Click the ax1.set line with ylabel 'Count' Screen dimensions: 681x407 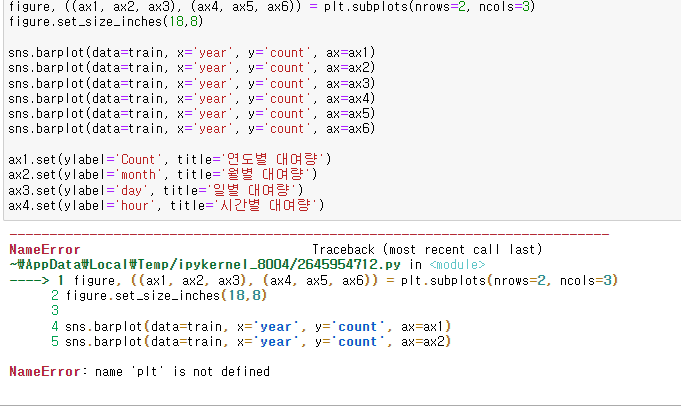tap(170, 159)
